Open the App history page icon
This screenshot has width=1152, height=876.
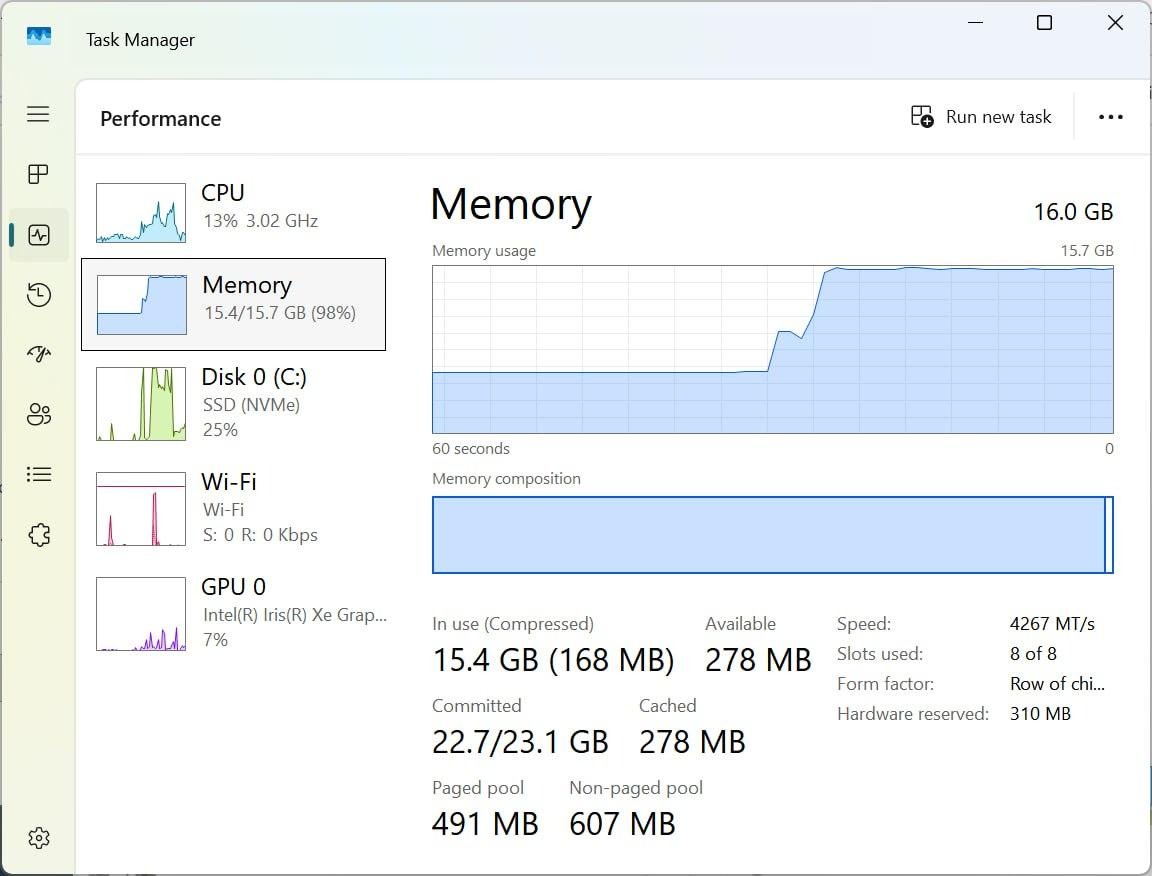pos(38,295)
